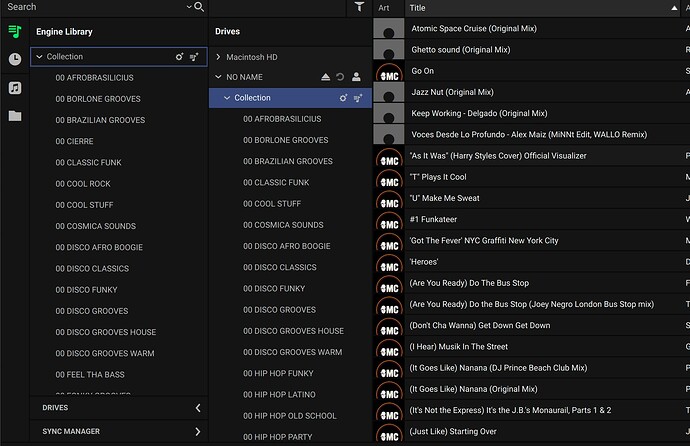
Task: Click artwork thumbnail for Jazz Nut track
Action: 389,92
